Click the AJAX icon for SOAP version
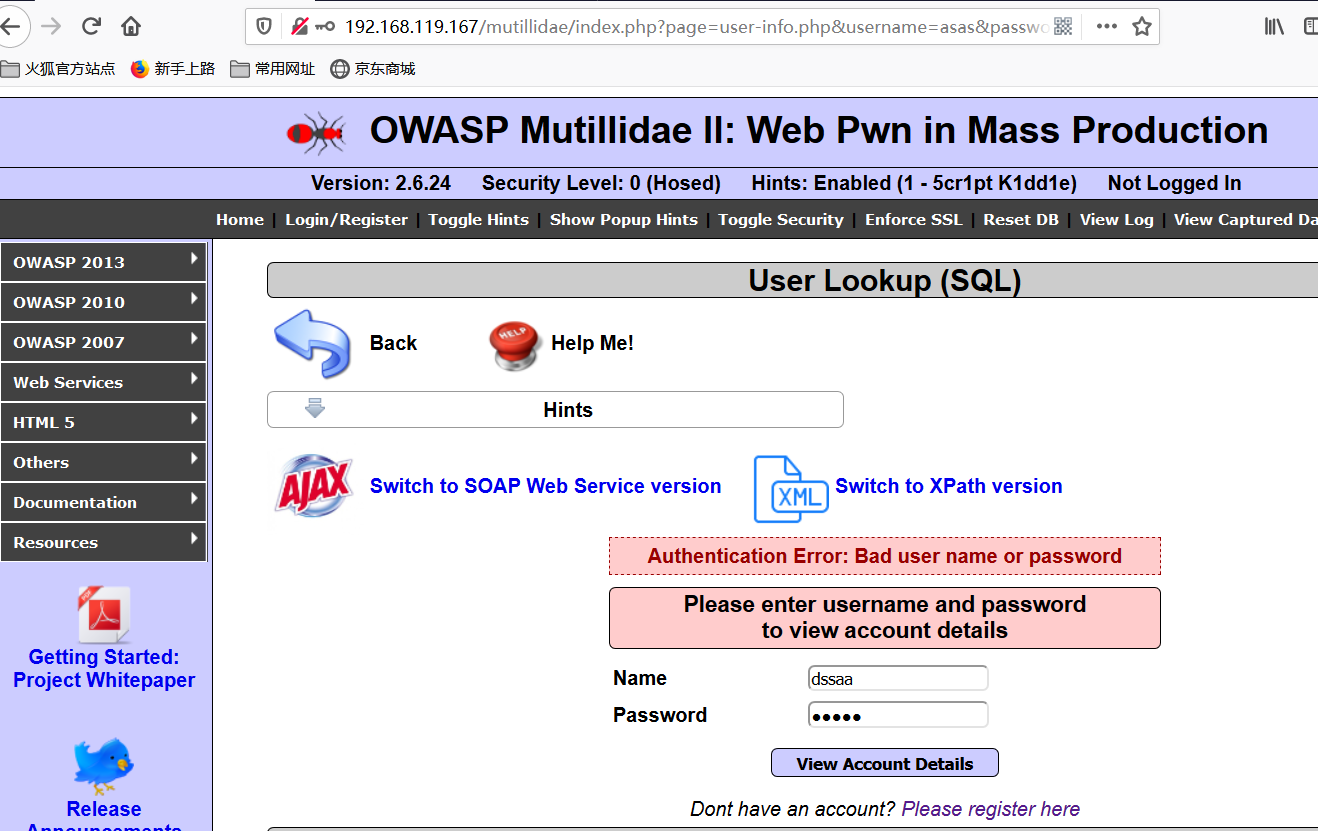 (313, 487)
